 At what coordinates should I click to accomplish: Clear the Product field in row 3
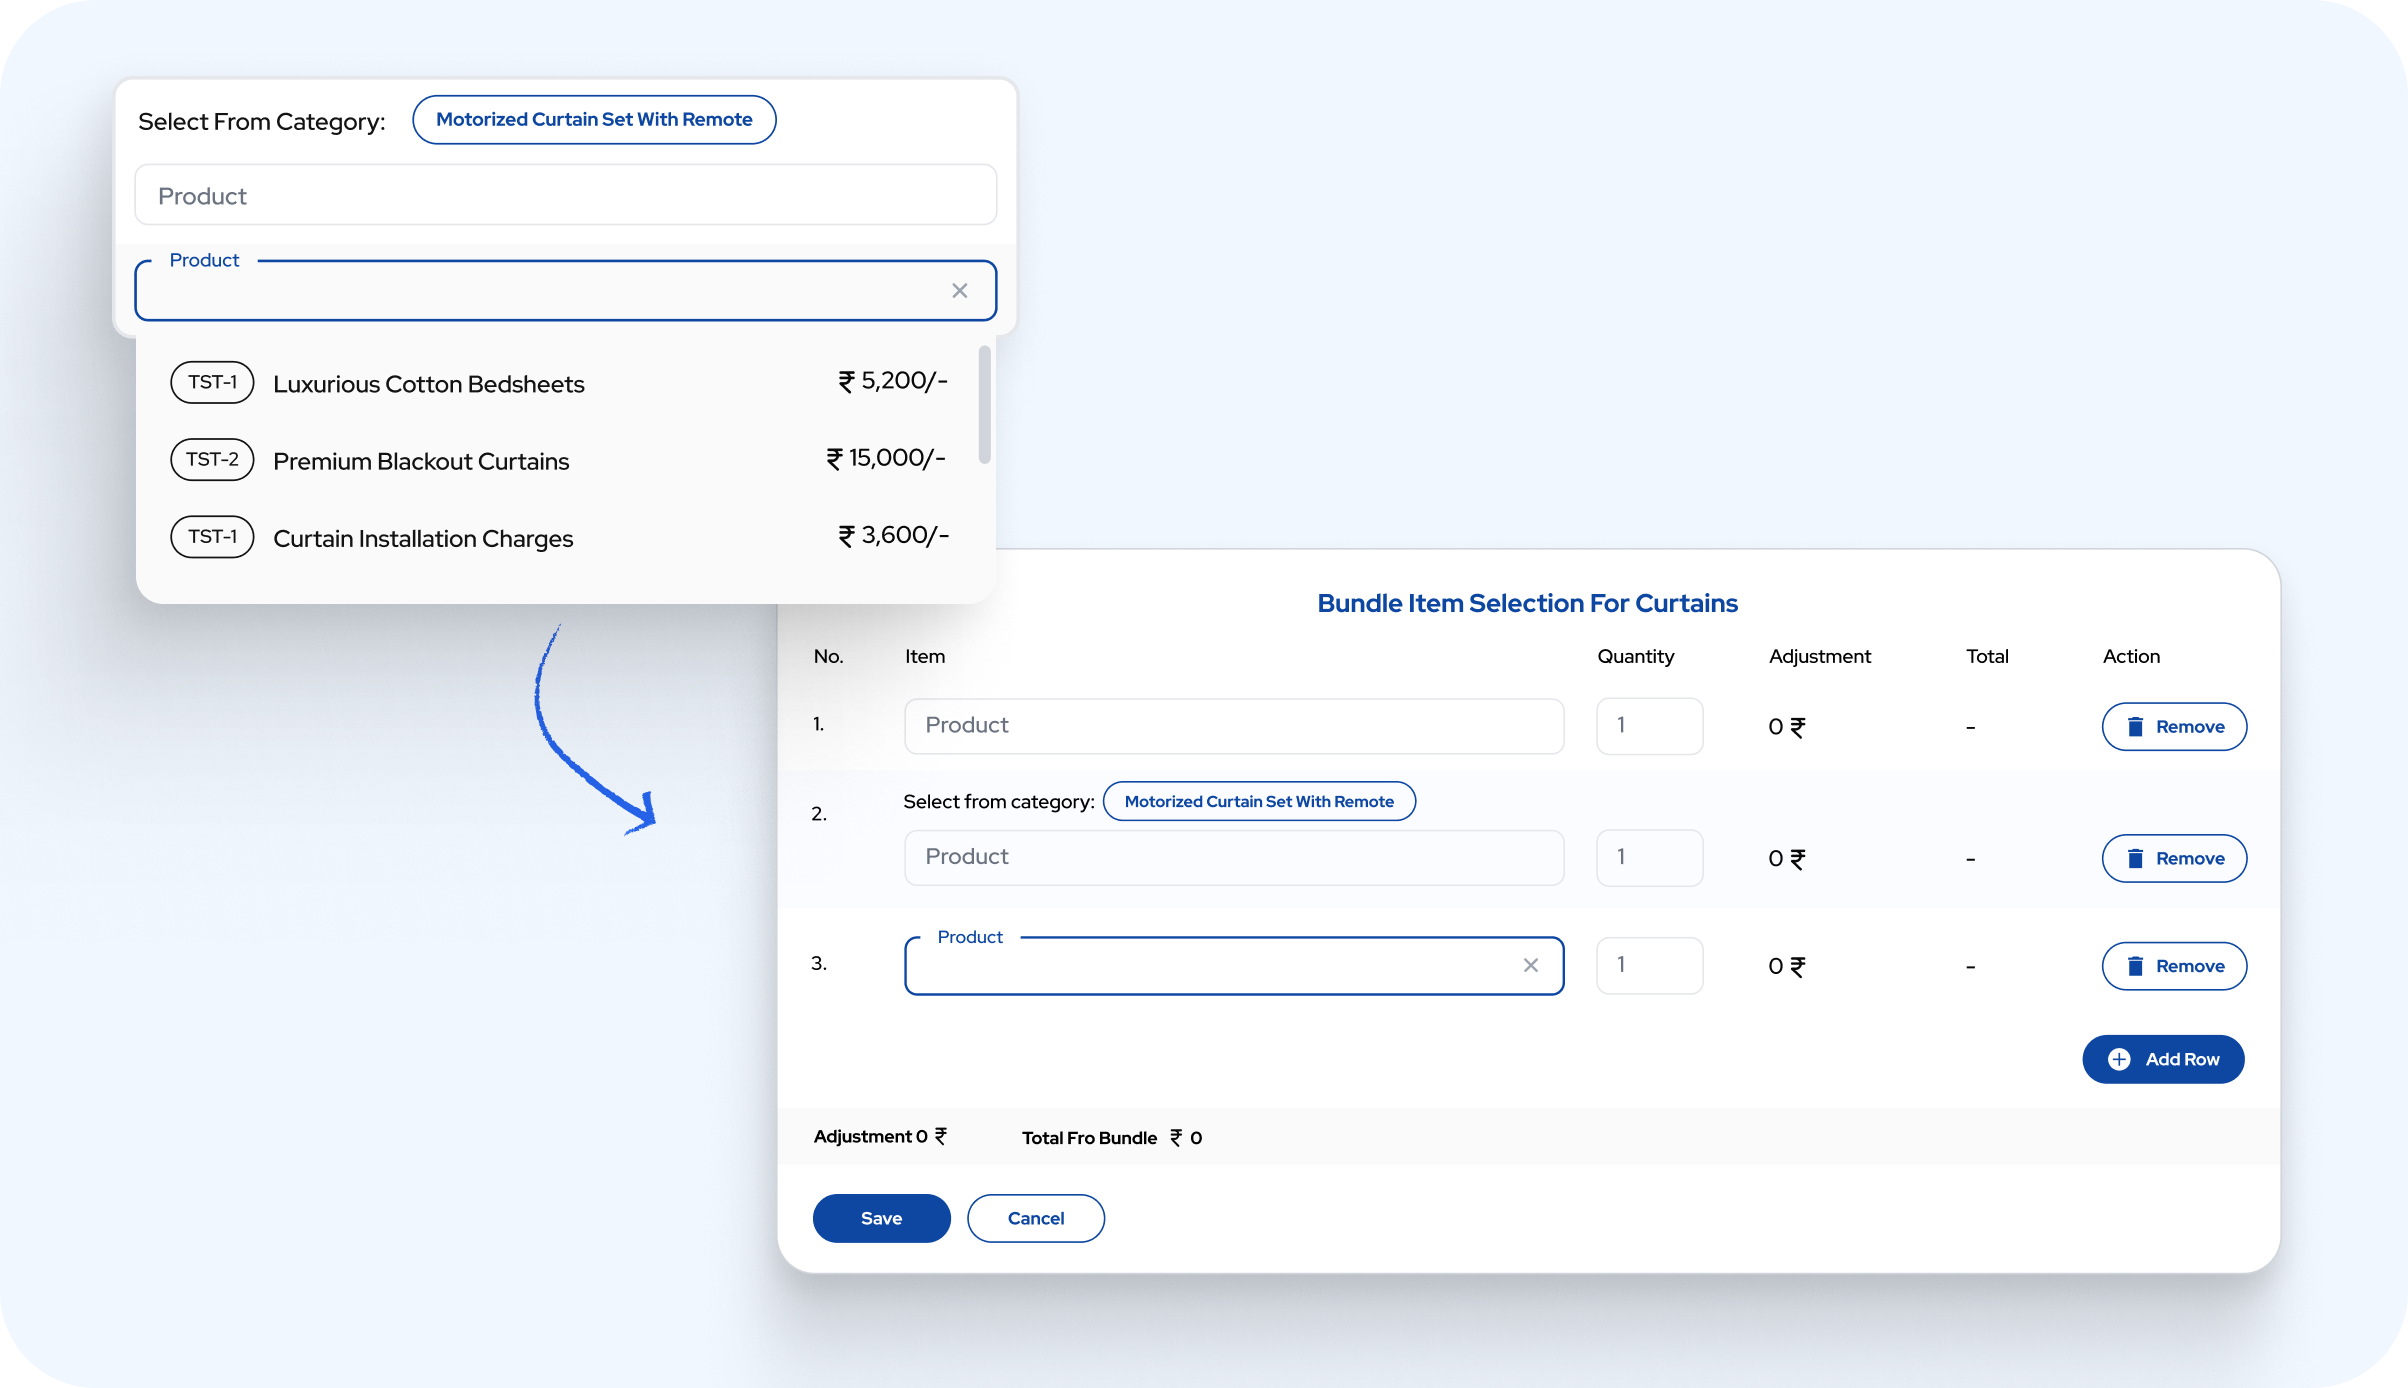pyautogui.click(x=1530, y=965)
